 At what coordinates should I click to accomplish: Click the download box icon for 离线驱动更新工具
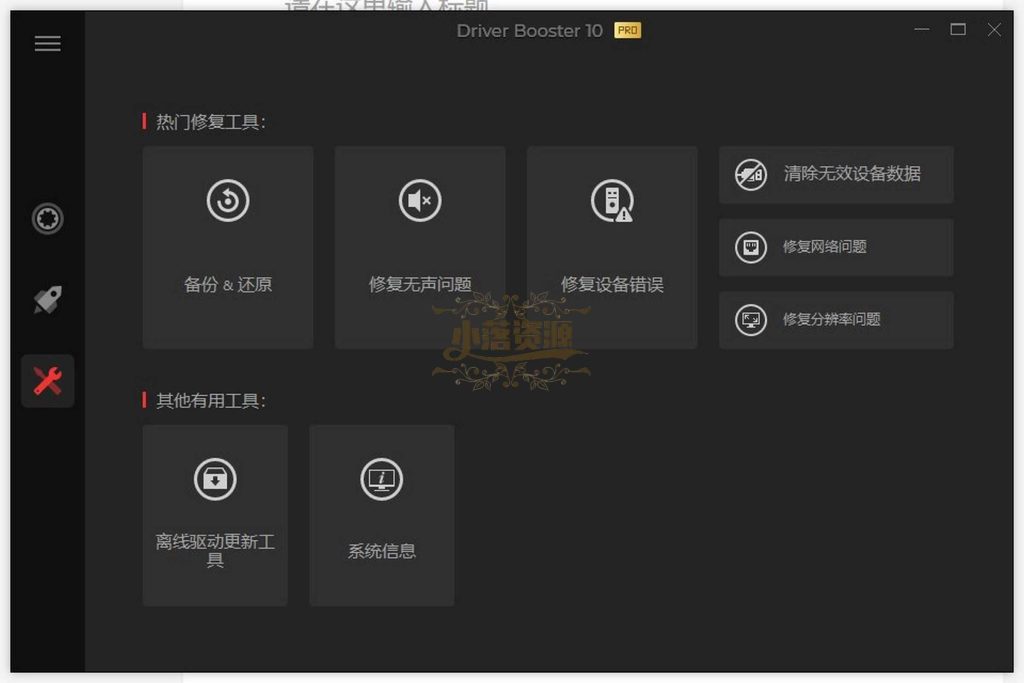(215, 479)
